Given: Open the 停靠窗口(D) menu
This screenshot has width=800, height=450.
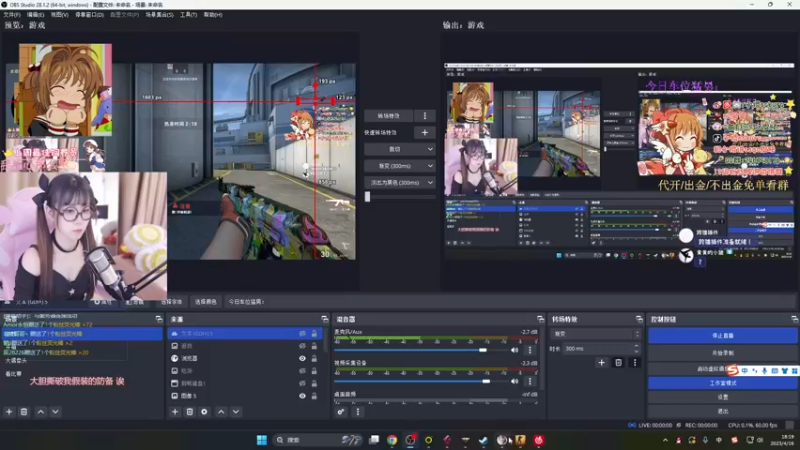Looking at the screenshot, I should coord(89,15).
